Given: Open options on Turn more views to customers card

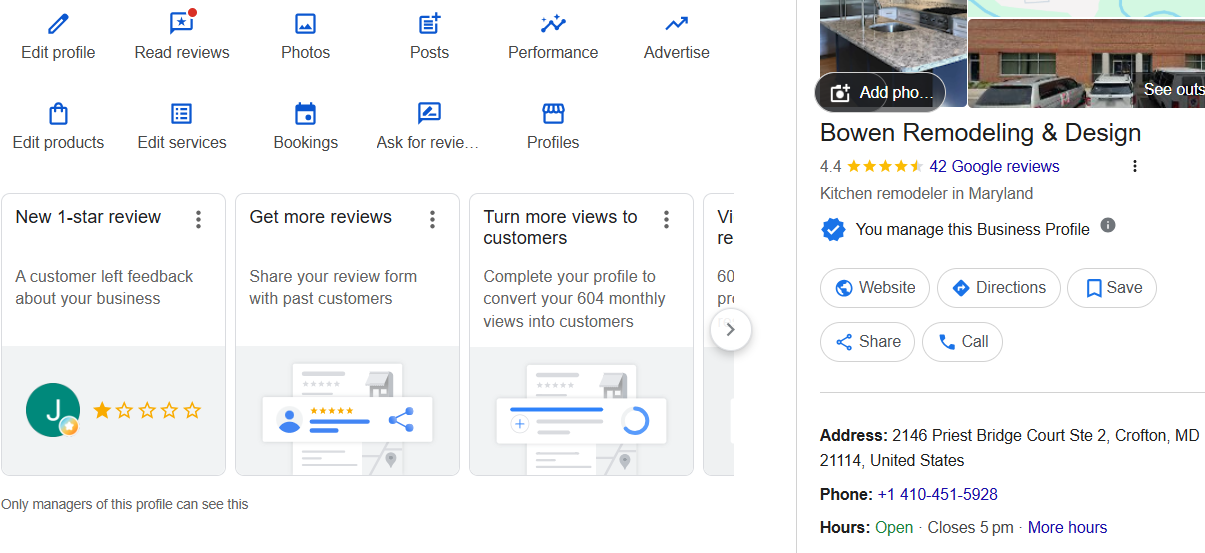Looking at the screenshot, I should (x=667, y=219).
